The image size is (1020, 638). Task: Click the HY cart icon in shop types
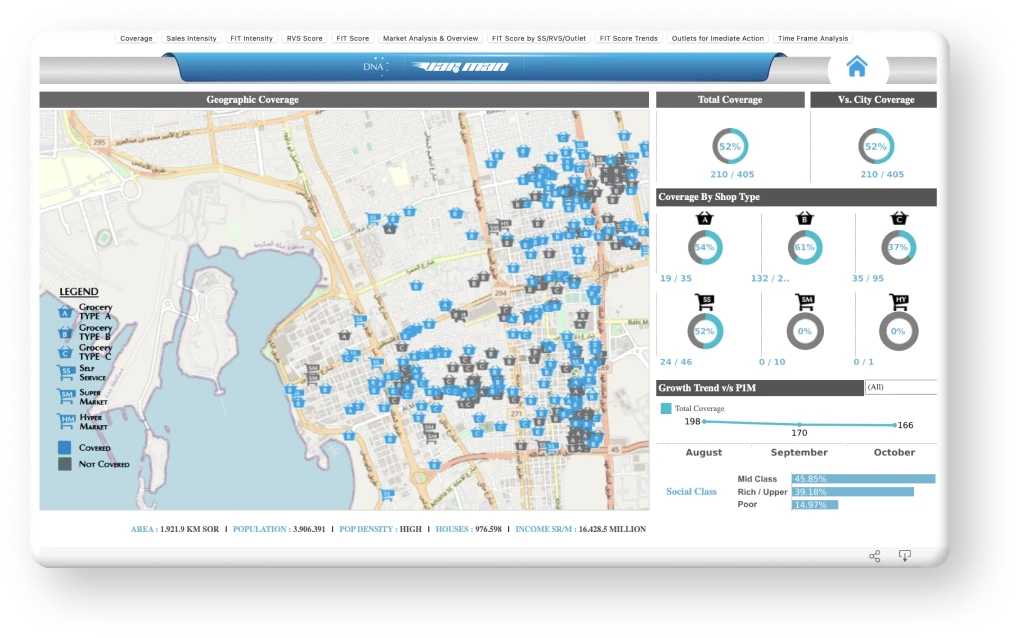899,302
